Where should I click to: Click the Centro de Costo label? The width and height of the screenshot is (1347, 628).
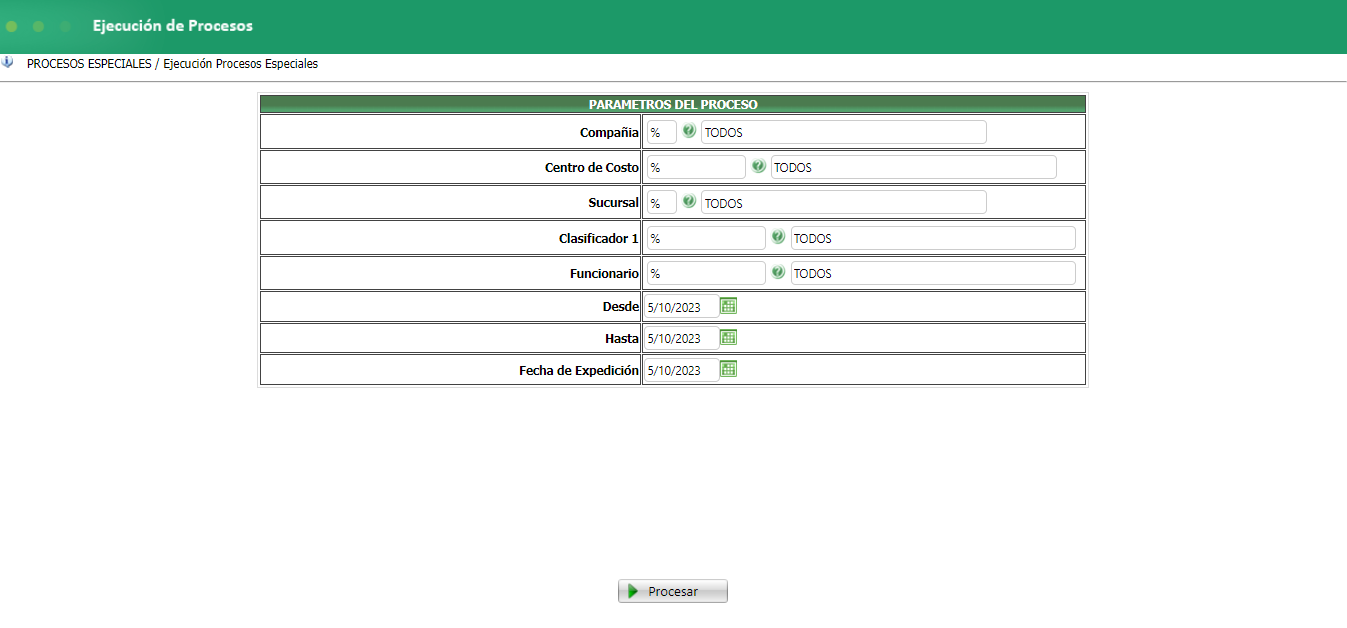click(x=592, y=167)
